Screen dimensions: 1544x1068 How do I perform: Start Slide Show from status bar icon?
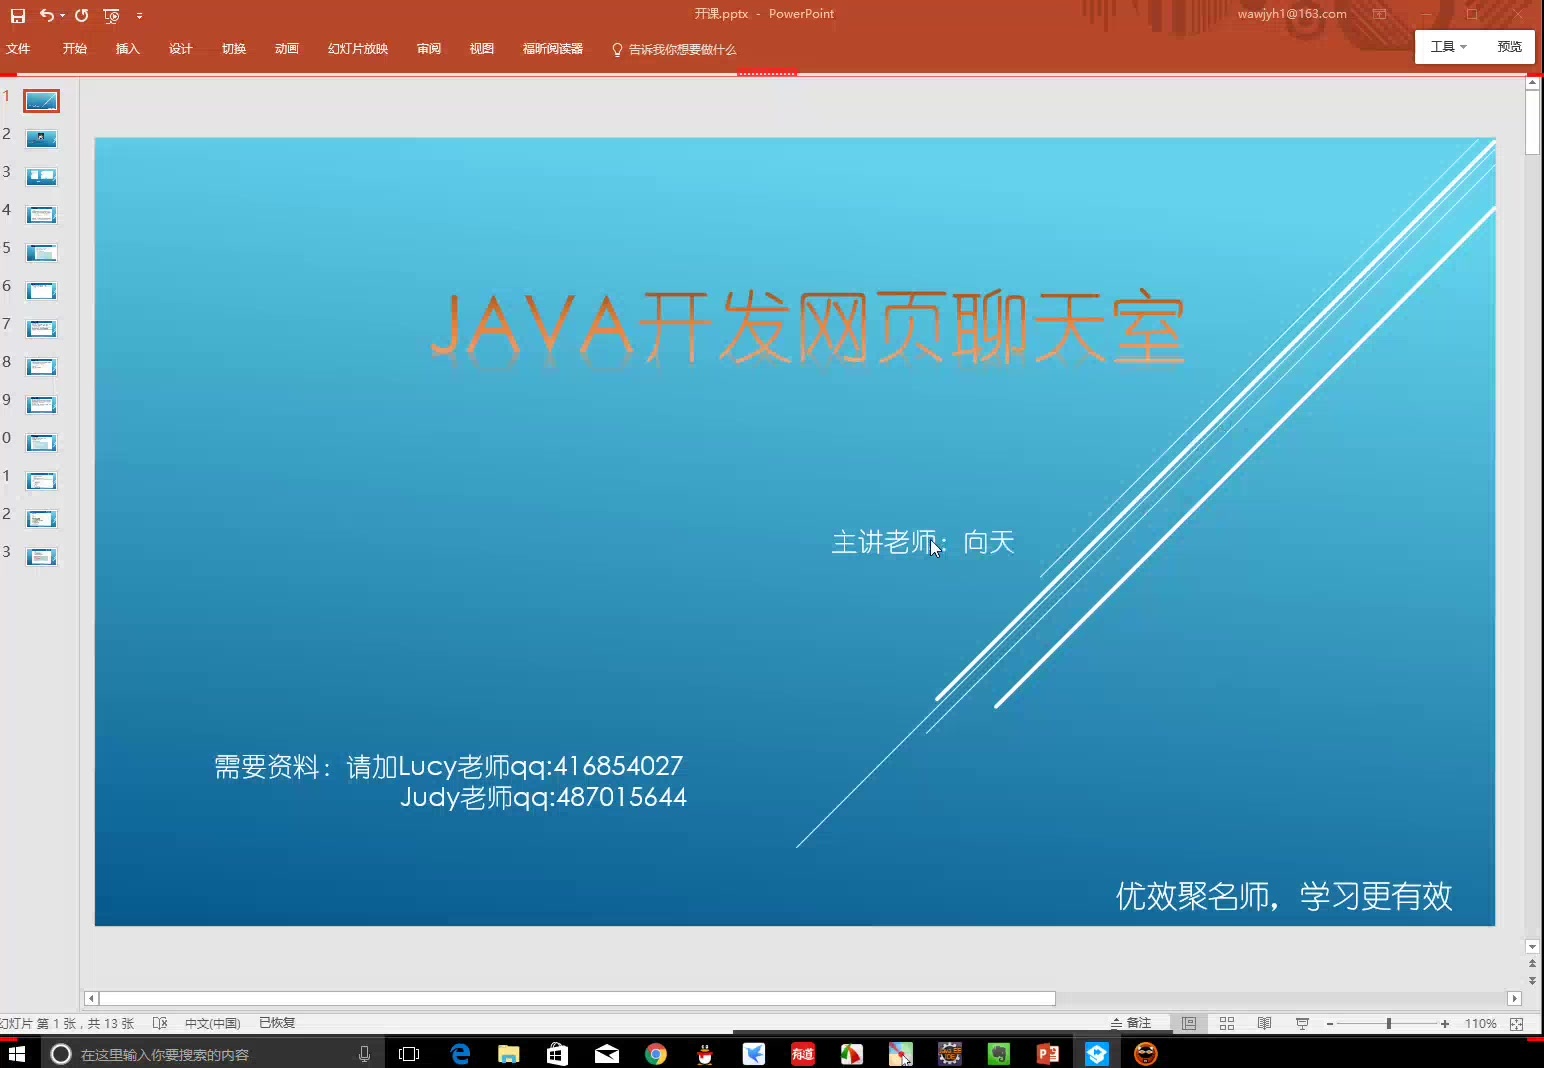point(1302,1023)
